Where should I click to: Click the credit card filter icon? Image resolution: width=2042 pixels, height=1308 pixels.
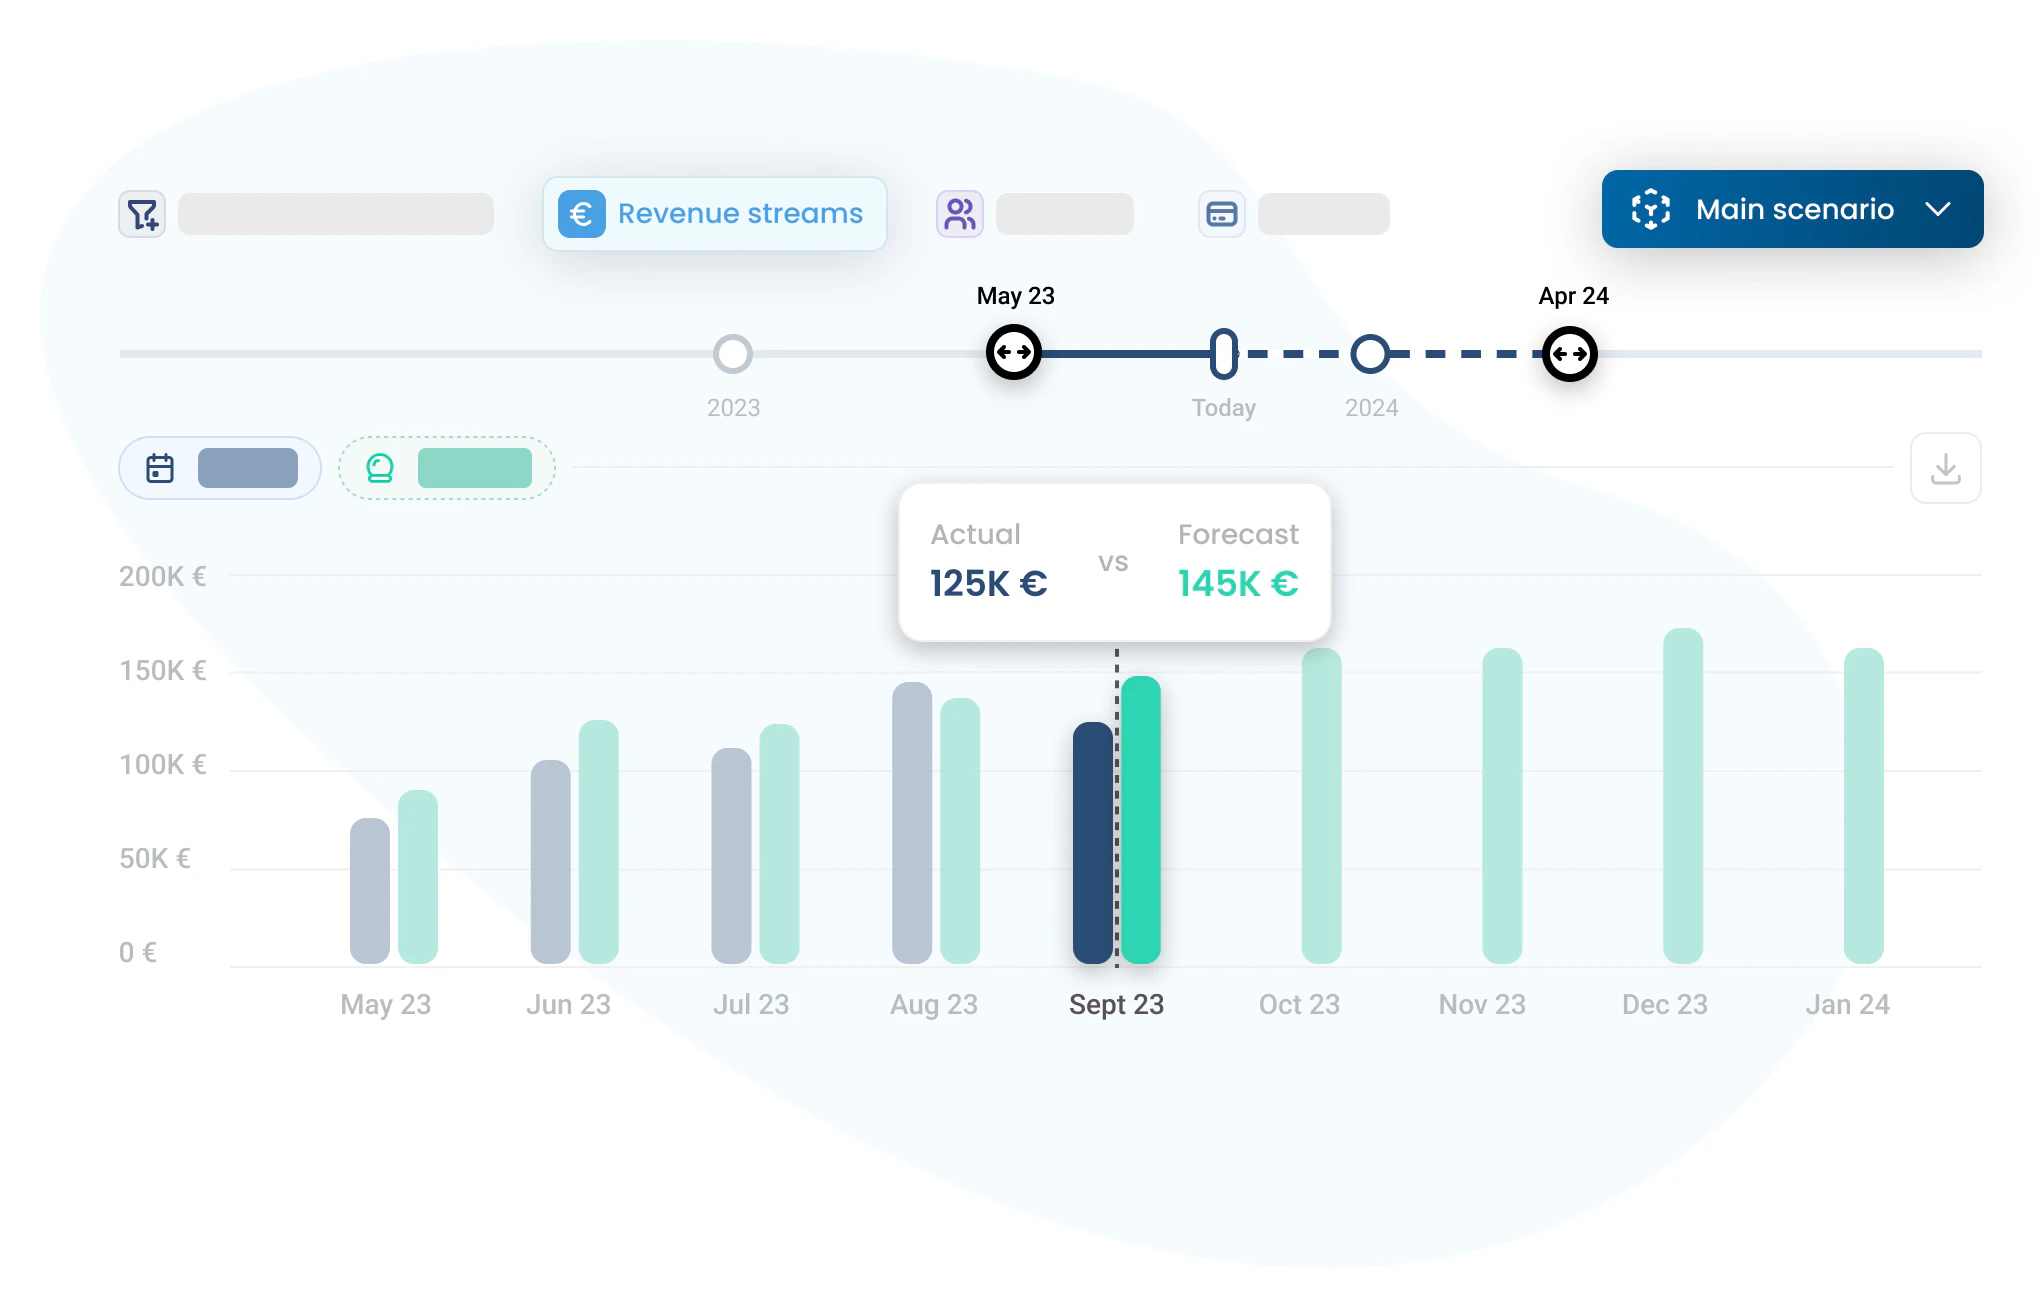click(x=1221, y=213)
